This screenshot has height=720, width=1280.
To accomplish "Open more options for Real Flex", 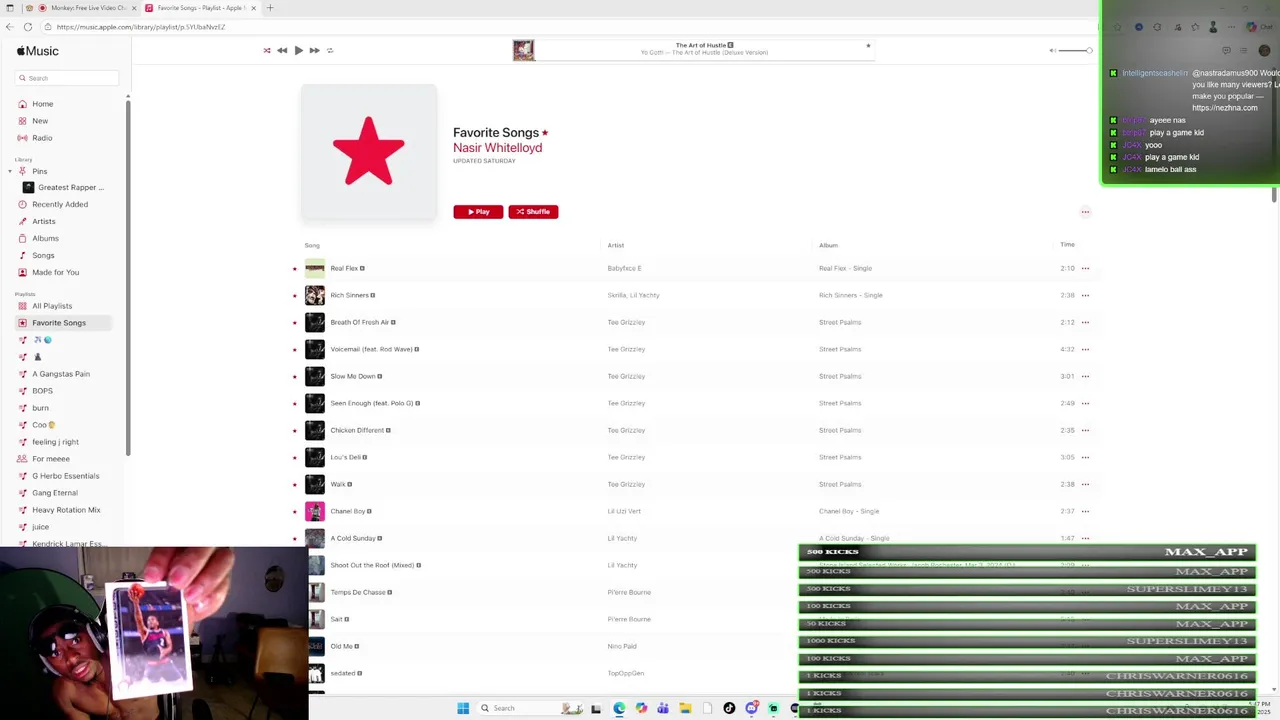I will (1085, 269).
